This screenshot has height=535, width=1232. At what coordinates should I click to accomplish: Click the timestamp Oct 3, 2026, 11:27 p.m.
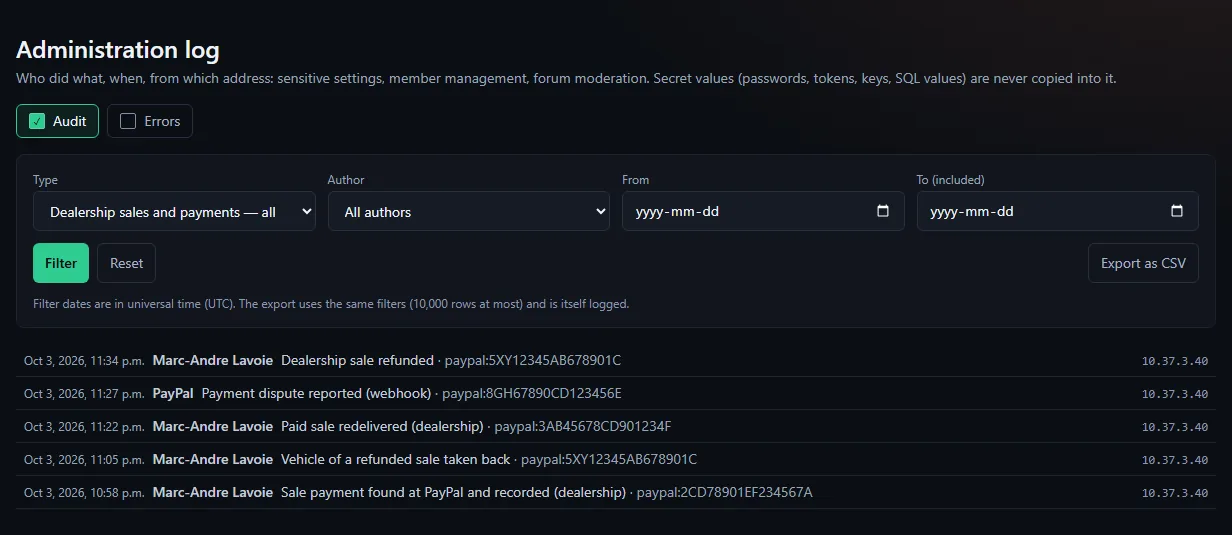point(84,394)
